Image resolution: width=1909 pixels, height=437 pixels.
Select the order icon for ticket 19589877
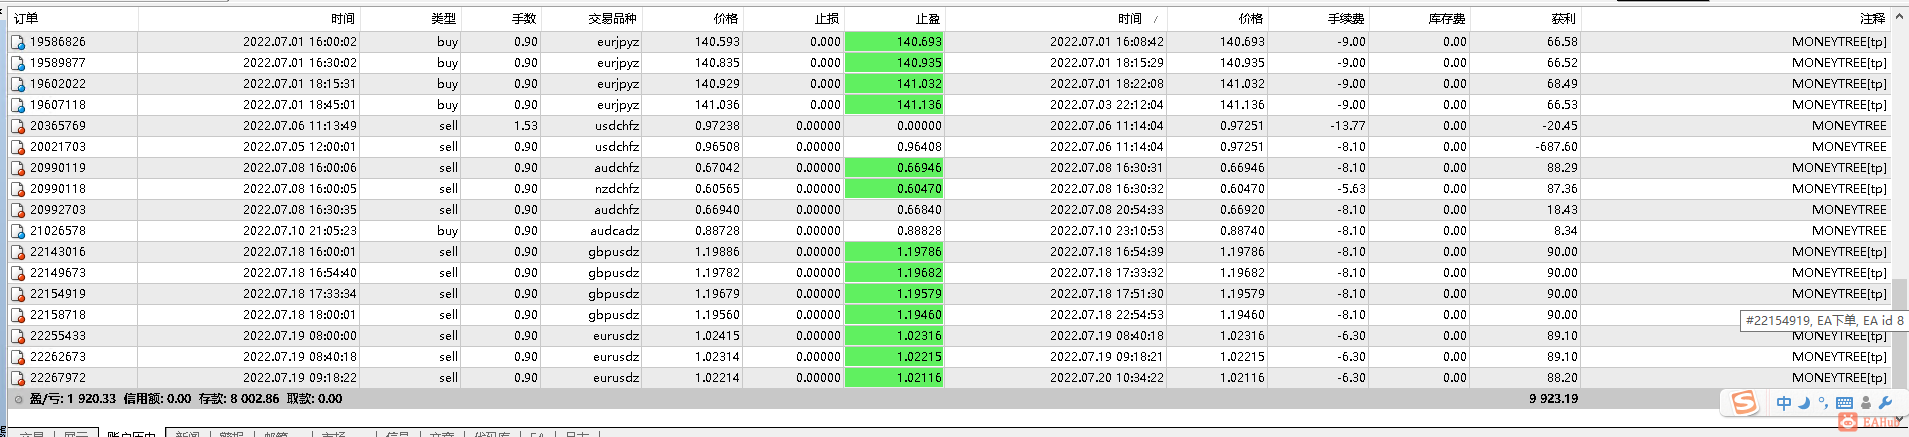click(18, 63)
